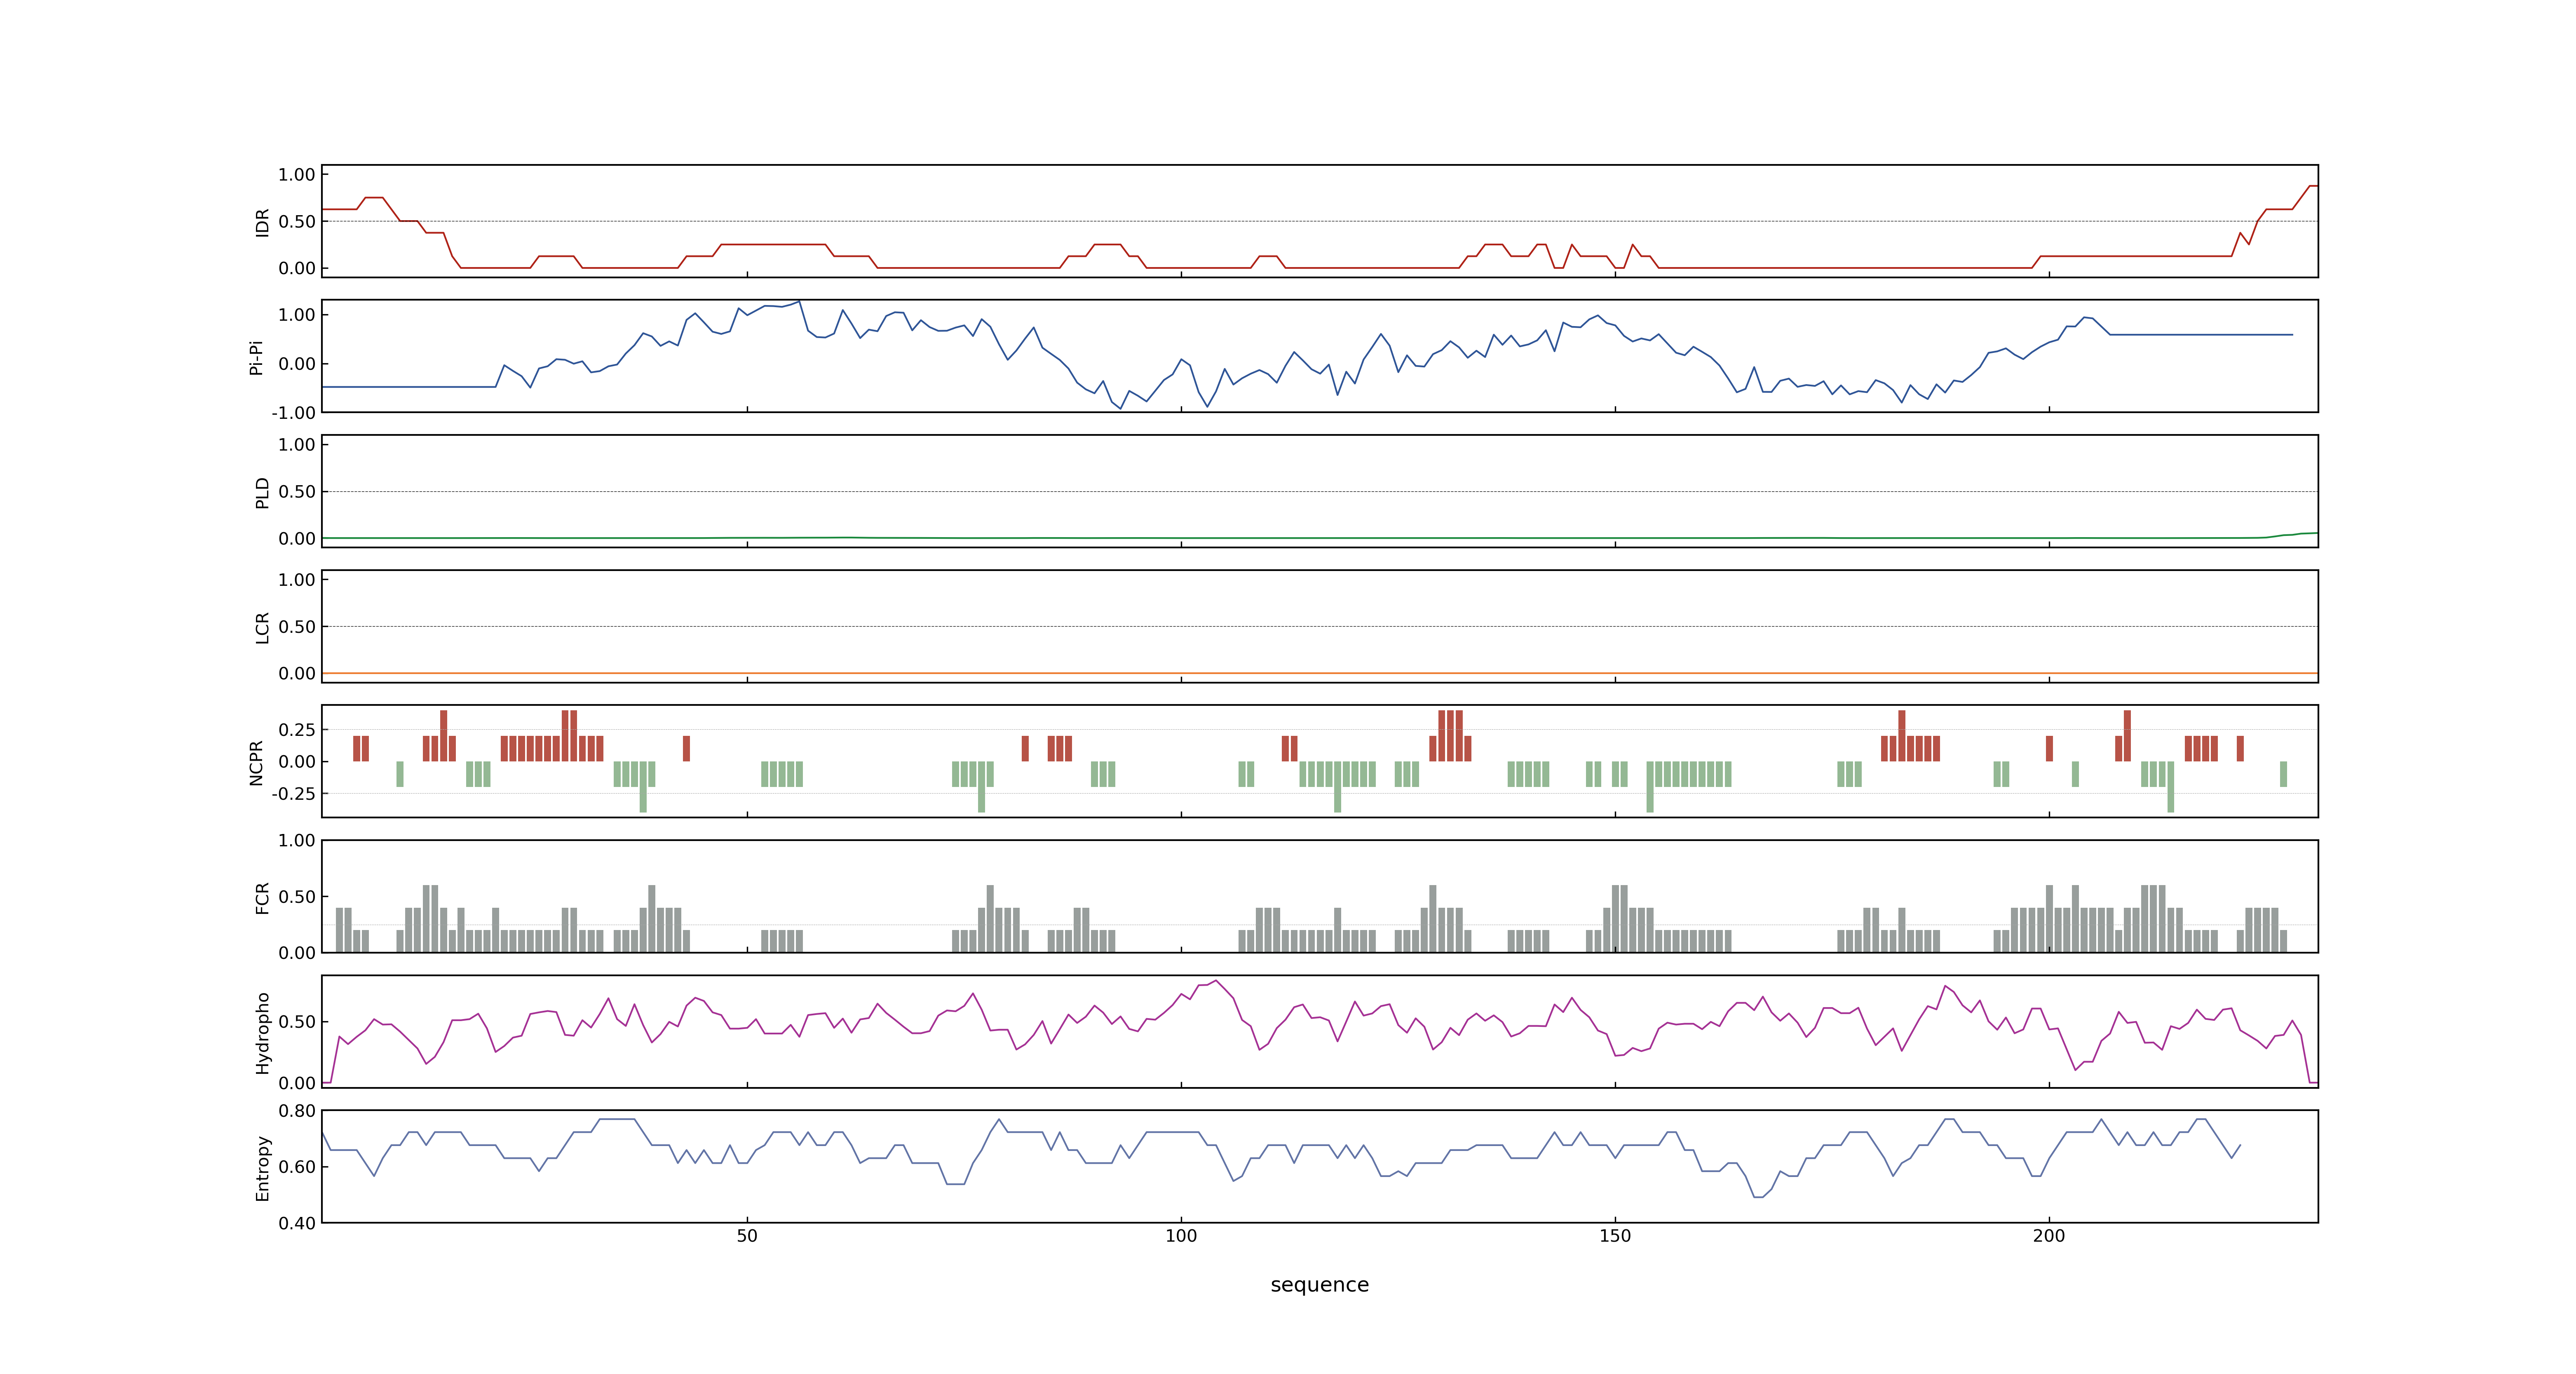2576x1374 pixels.
Task: Click the -1.00 tick of Pi-Pi plot
Action: pos(293,413)
